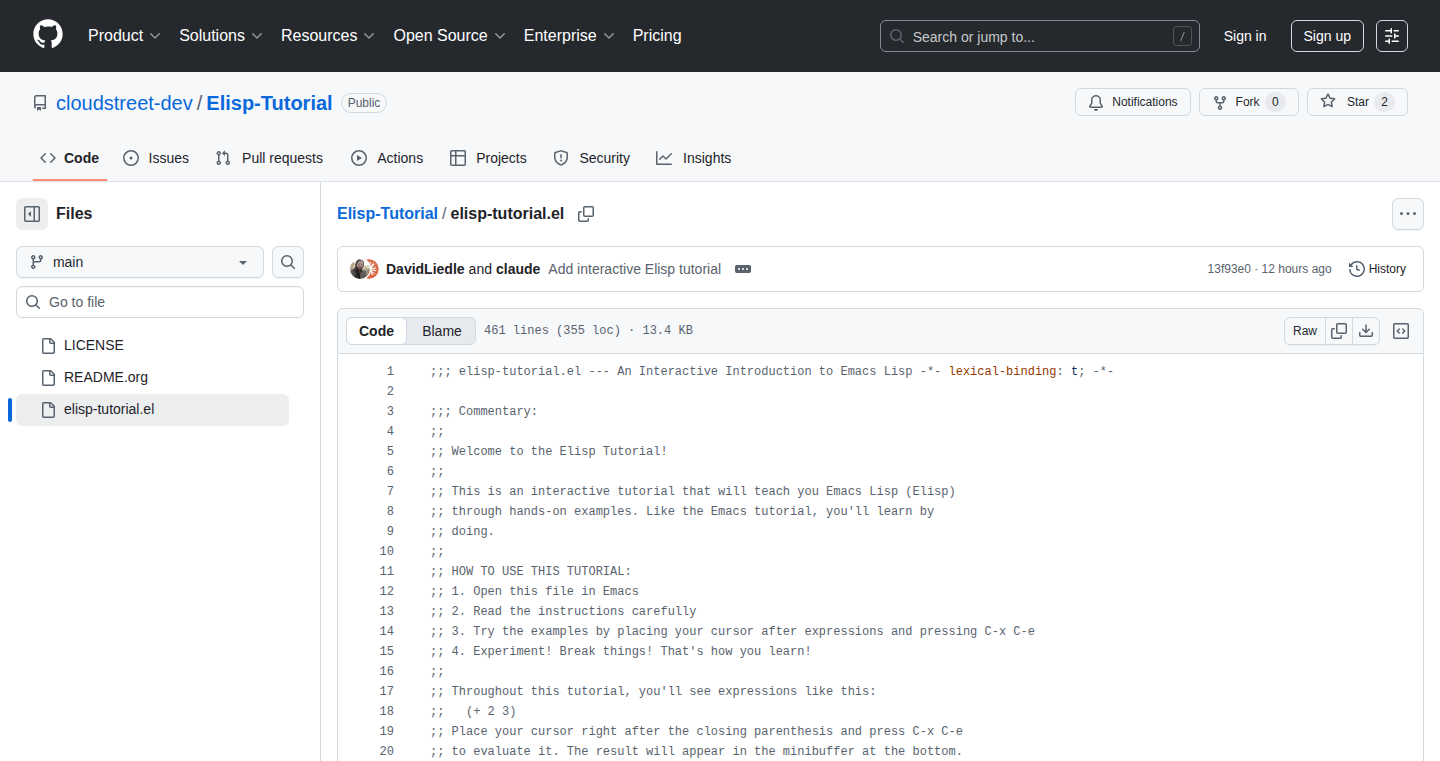Open the Elisp-Tutorial repository title link
The height and width of the screenshot is (761, 1440).
pyautogui.click(x=269, y=103)
